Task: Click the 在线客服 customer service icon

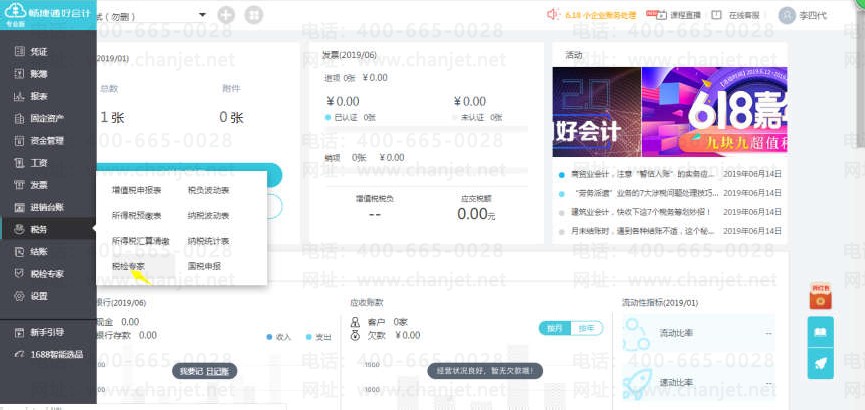Action: click(716, 15)
